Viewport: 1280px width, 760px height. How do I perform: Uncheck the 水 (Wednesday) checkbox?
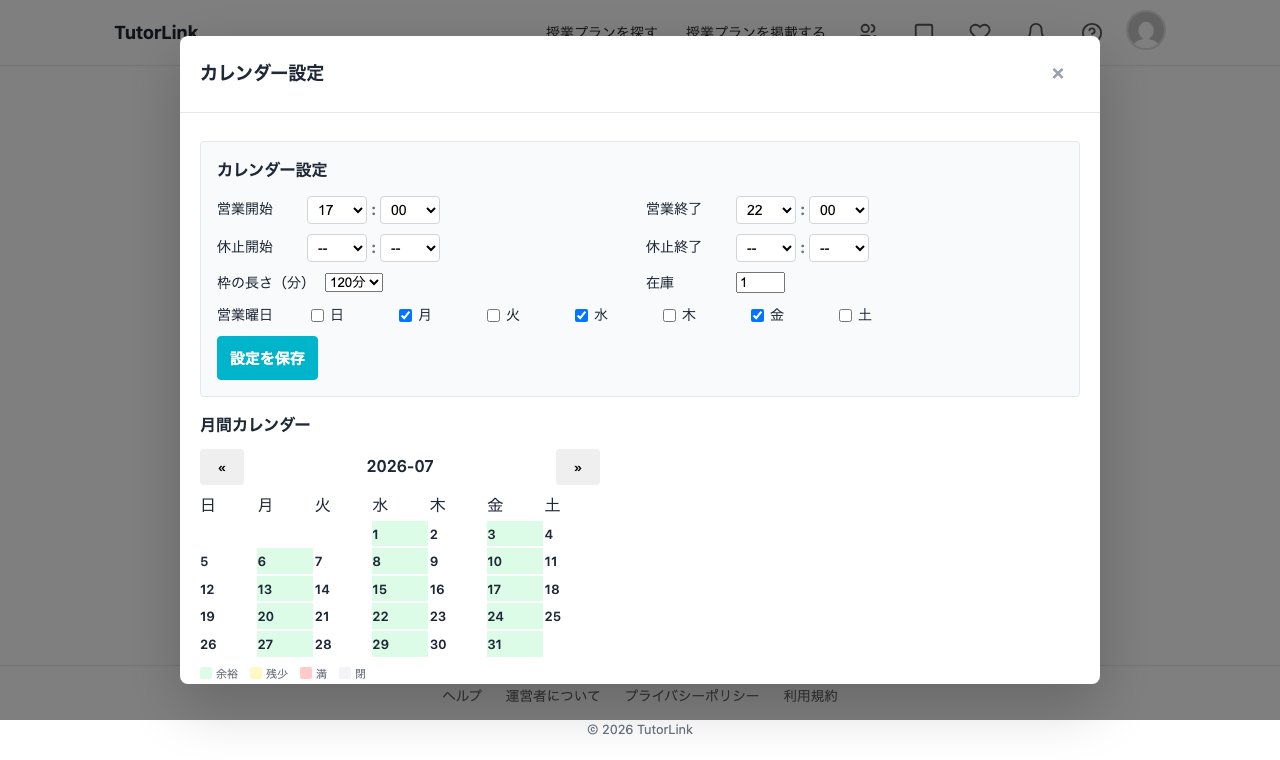pos(581,315)
